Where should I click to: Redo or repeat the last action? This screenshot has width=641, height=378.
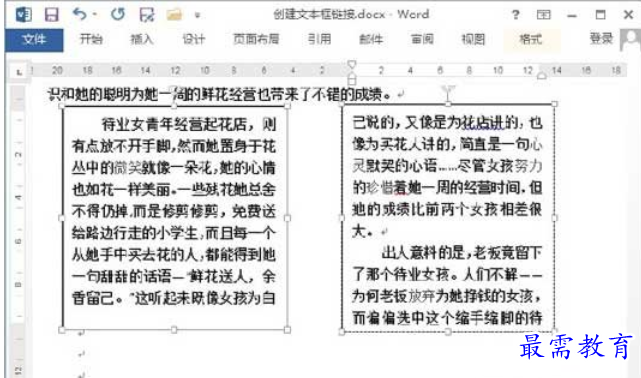coord(118,14)
